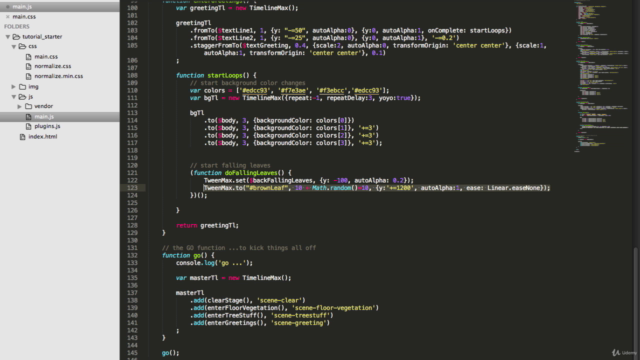Expand the vendor folder arrow
The image size is (640, 360).
click(20, 107)
